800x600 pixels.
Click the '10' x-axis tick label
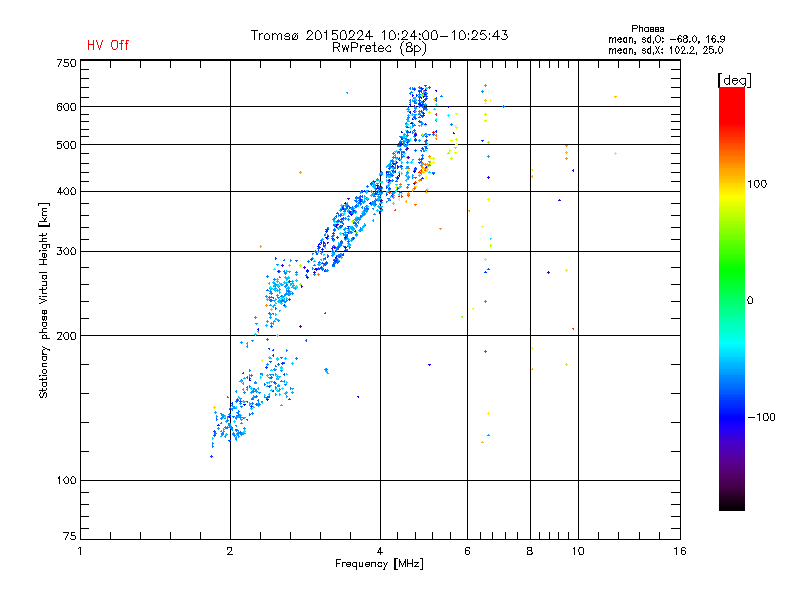click(x=578, y=551)
